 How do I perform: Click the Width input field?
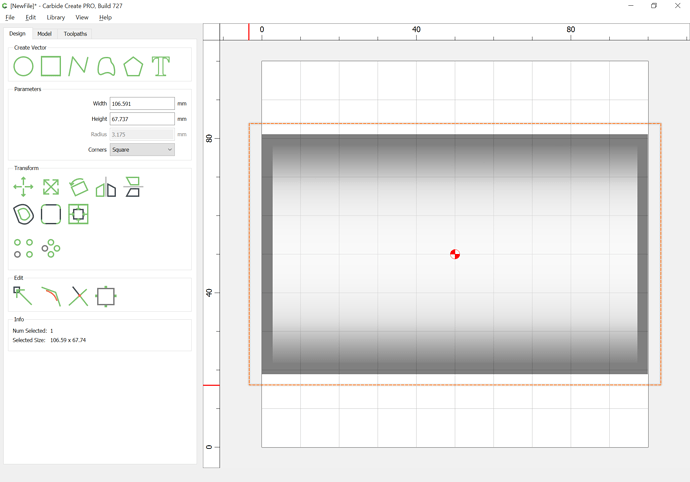click(142, 103)
